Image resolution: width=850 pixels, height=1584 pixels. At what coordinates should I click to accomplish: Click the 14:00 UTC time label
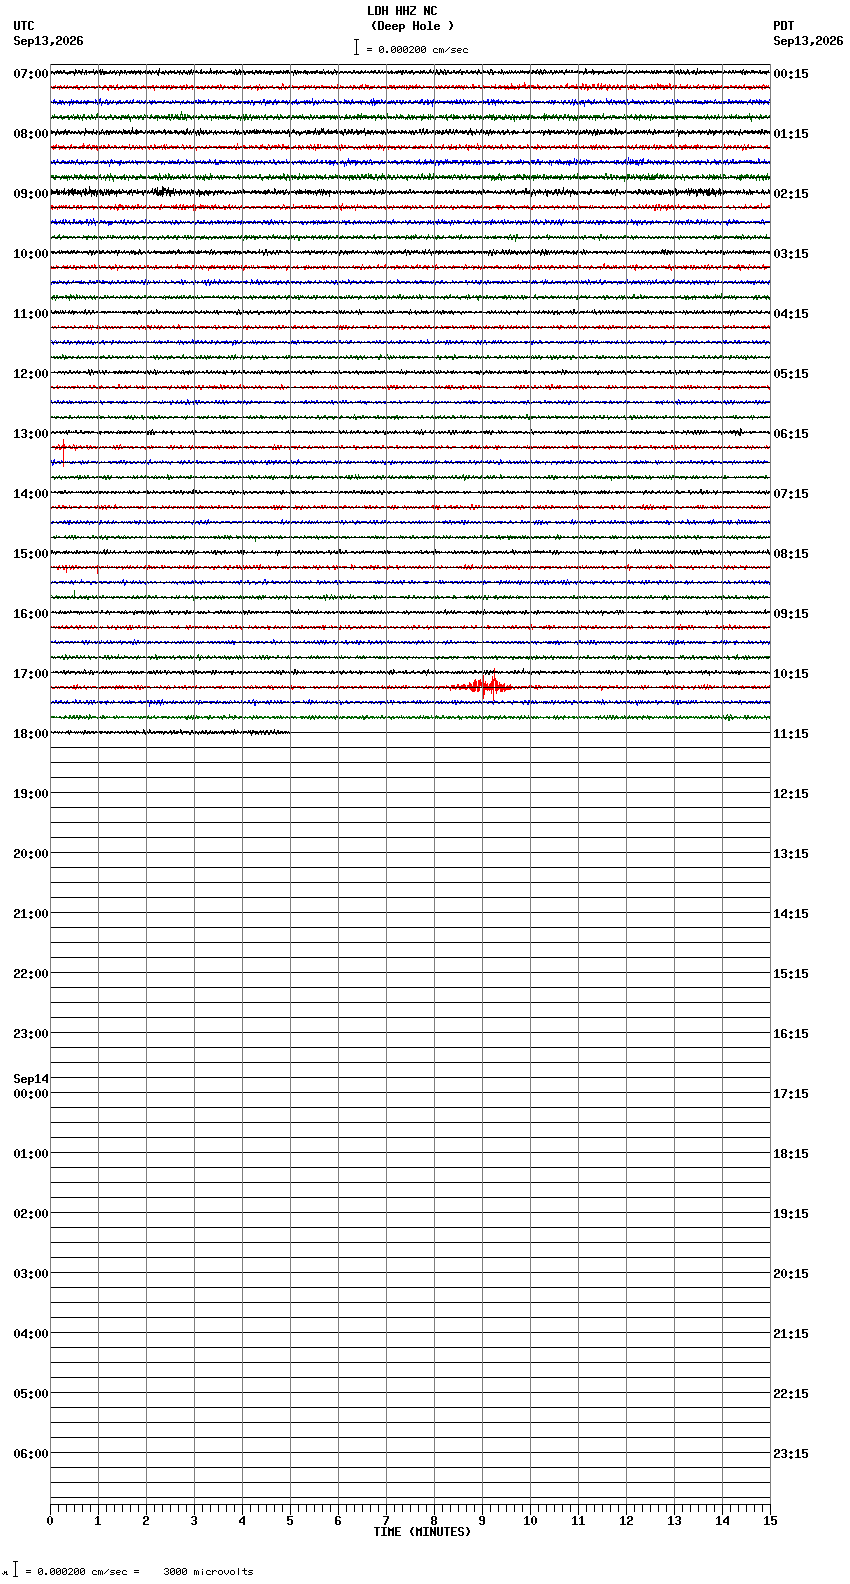coord(31,493)
